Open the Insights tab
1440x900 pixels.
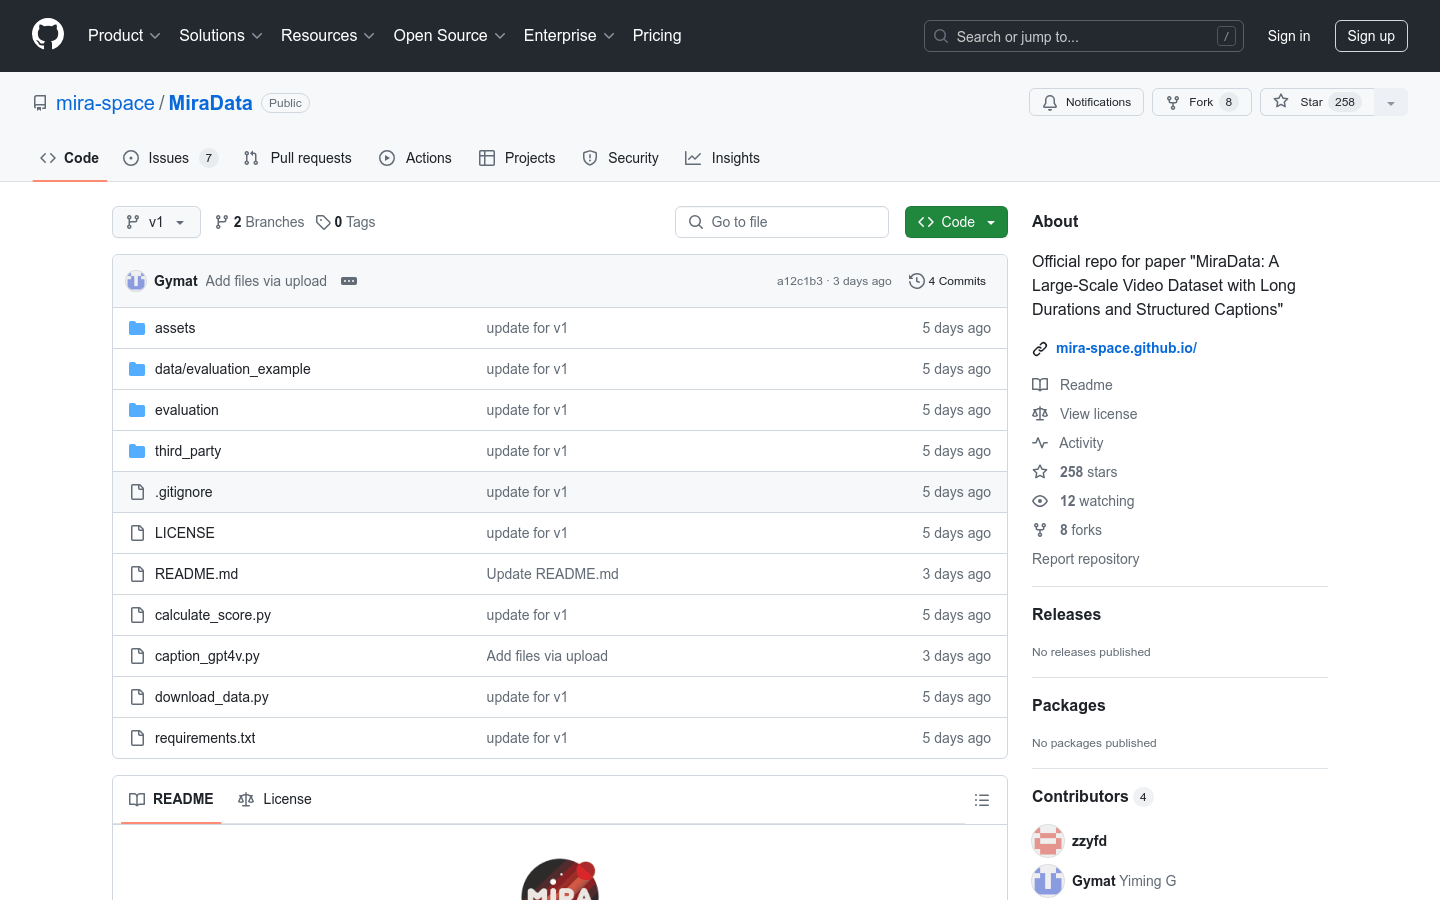(x=722, y=158)
